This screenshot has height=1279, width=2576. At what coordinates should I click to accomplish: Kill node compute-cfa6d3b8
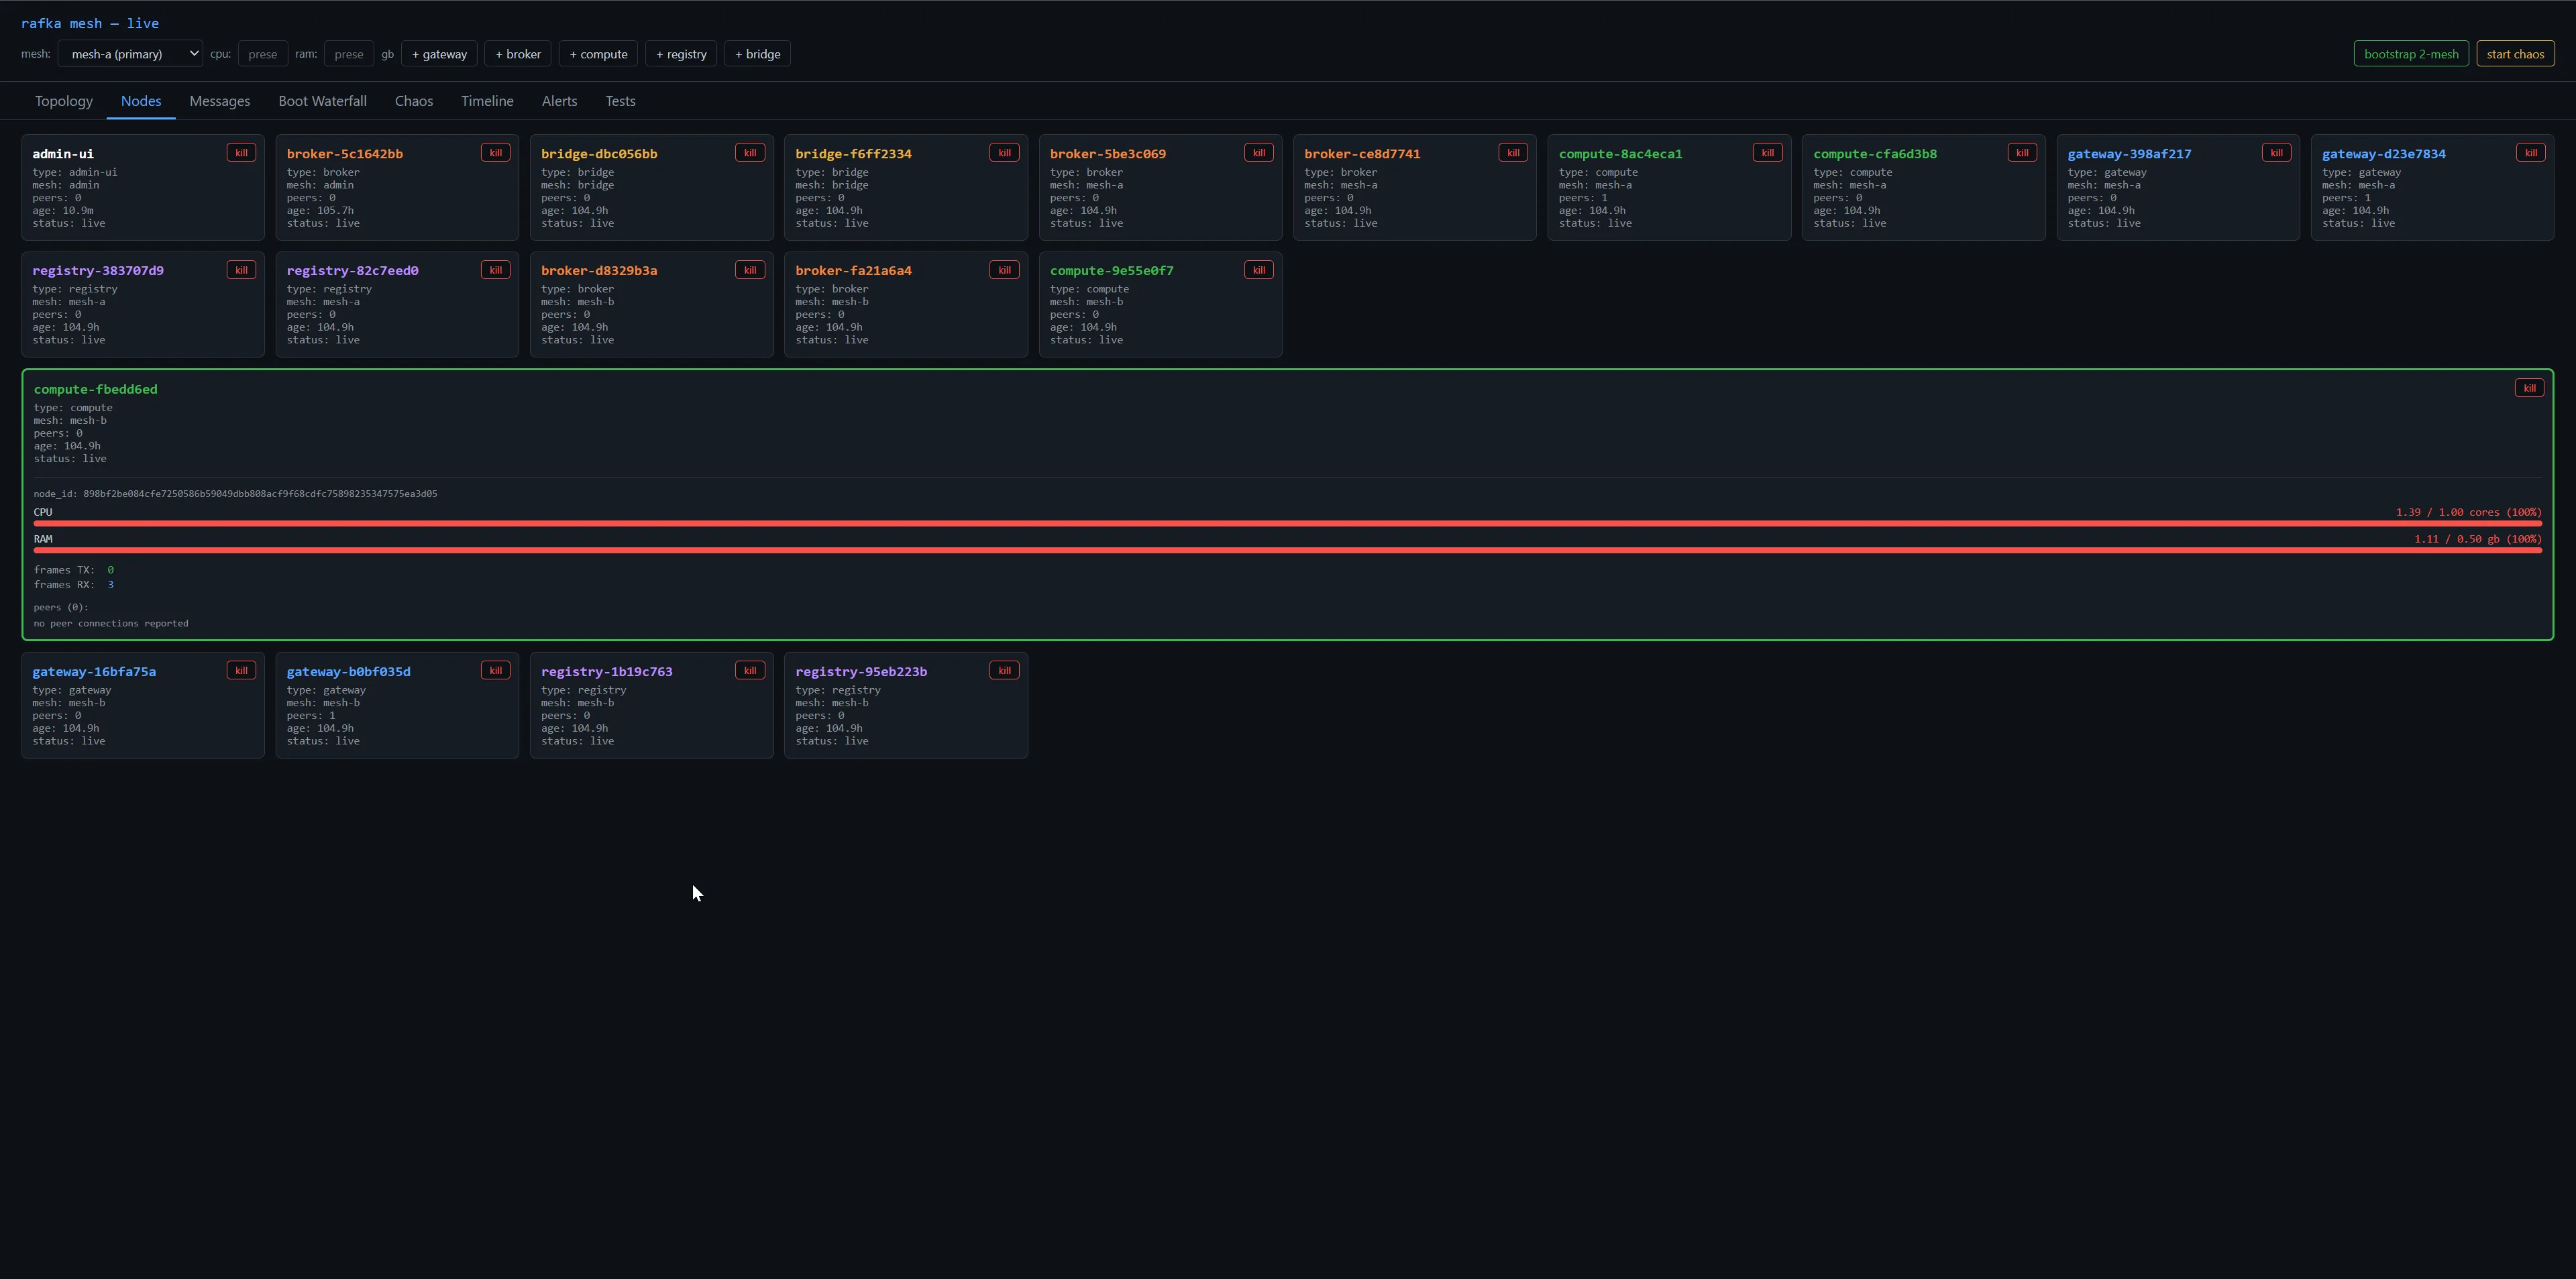click(2022, 153)
